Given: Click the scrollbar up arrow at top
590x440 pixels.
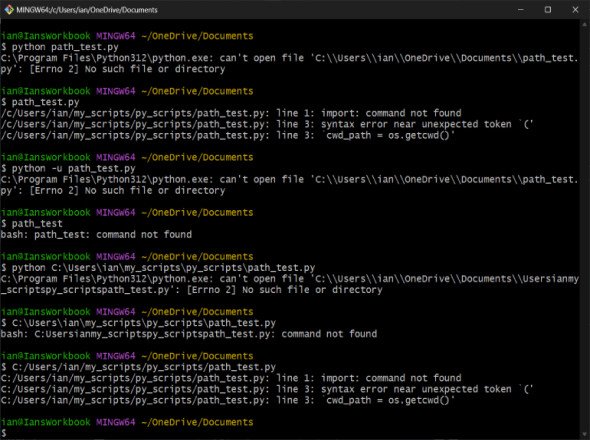Looking at the screenshot, I should point(585,25).
